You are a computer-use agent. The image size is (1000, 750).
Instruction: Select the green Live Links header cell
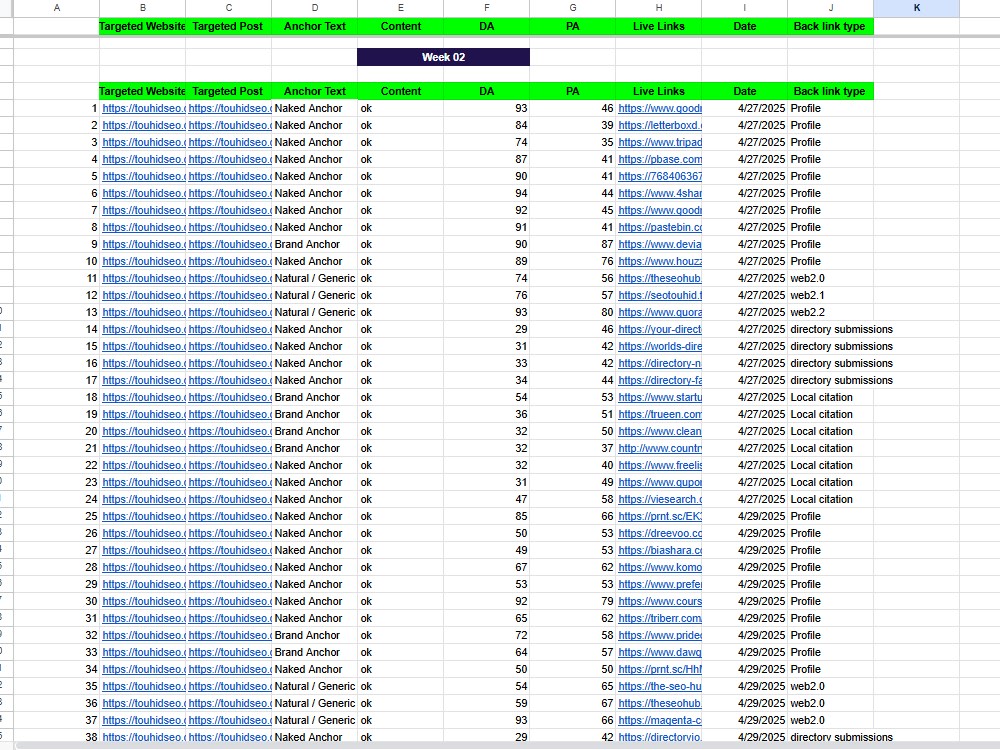click(x=659, y=91)
